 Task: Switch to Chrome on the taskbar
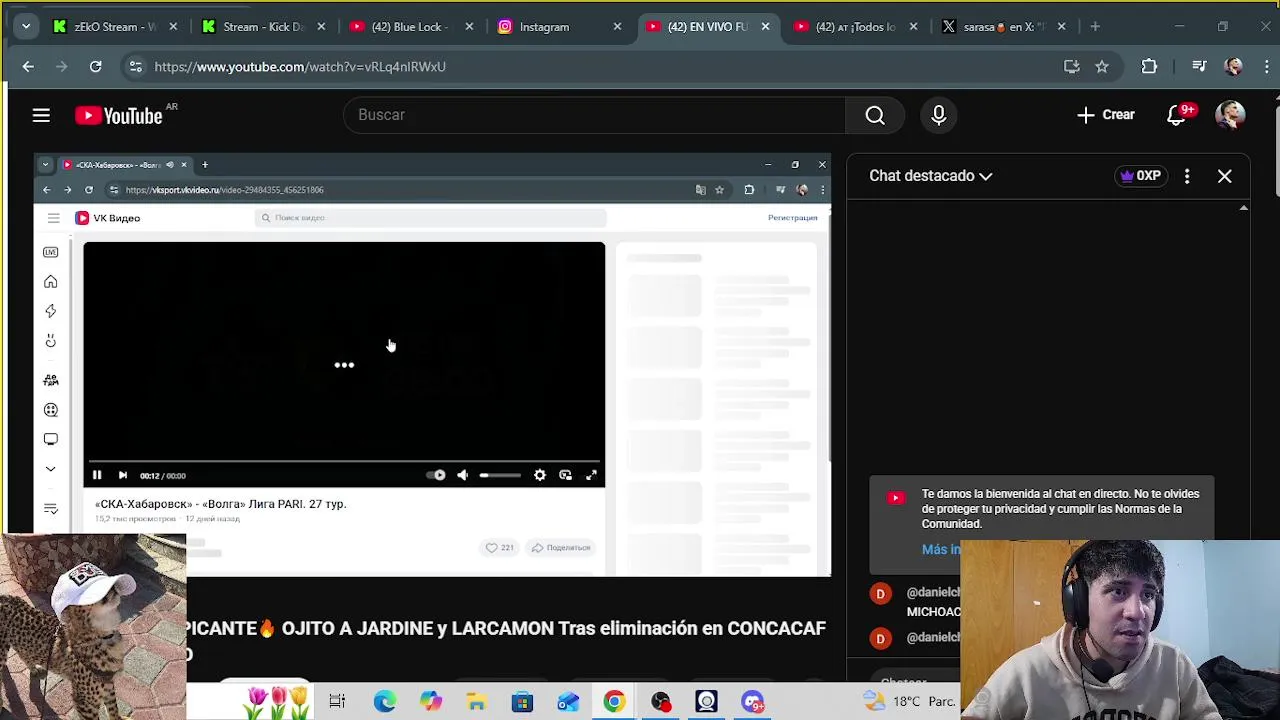click(614, 702)
